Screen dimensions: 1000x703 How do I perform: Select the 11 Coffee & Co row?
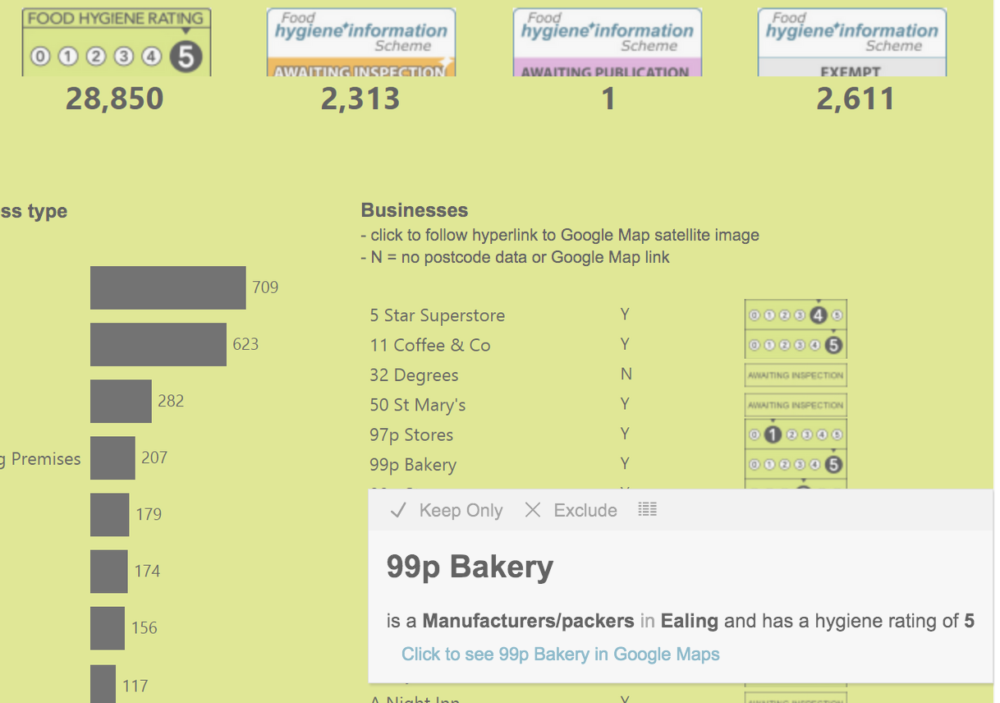pyautogui.click(x=608, y=345)
